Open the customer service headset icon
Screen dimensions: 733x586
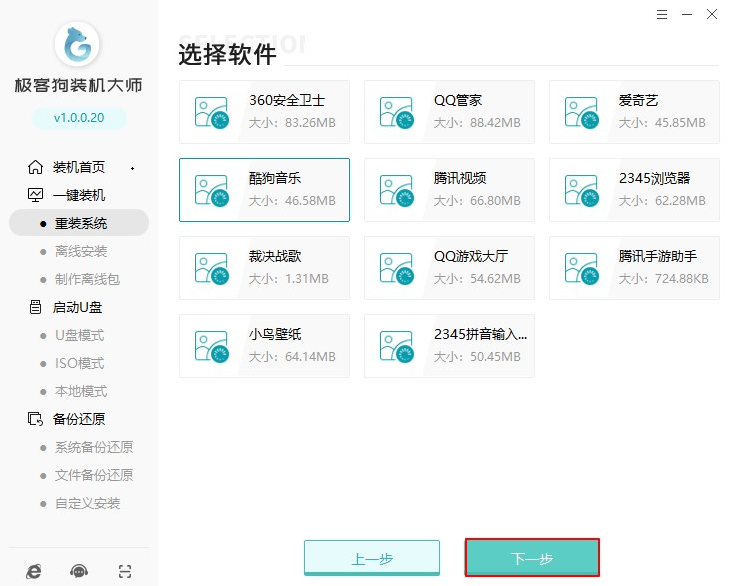pyautogui.click(x=79, y=571)
